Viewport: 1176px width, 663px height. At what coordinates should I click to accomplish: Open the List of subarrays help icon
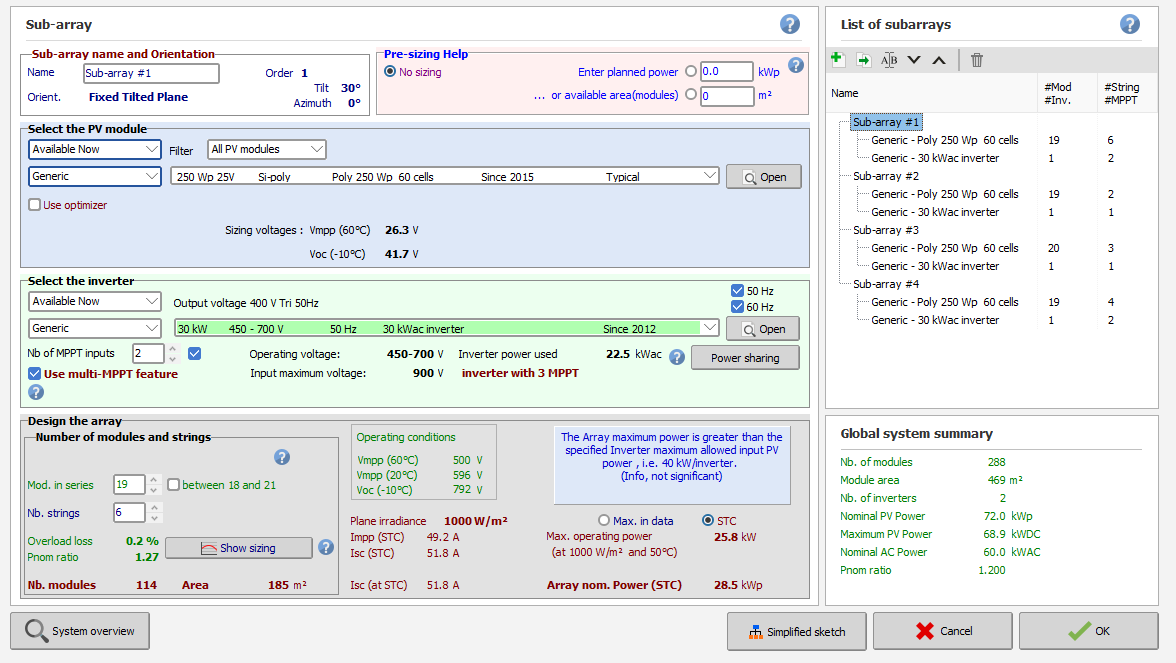pyautogui.click(x=1130, y=24)
